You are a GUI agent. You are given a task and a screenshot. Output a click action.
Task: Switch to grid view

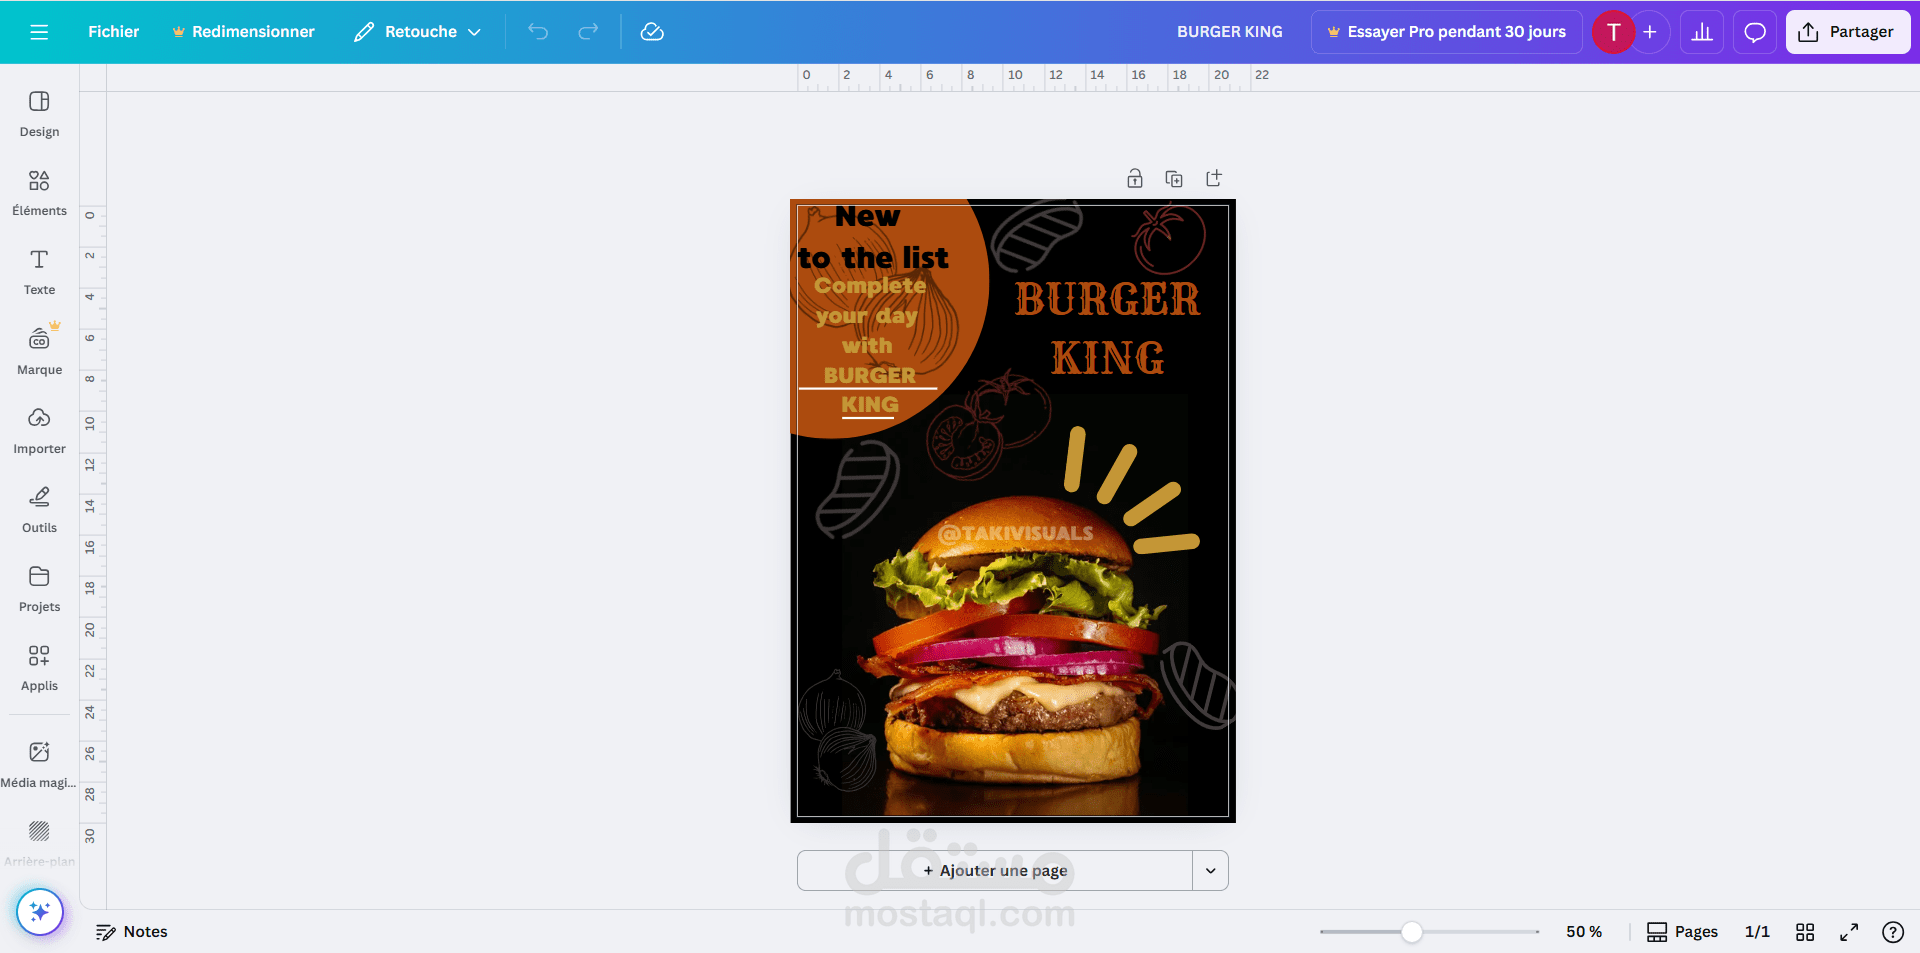point(1805,932)
